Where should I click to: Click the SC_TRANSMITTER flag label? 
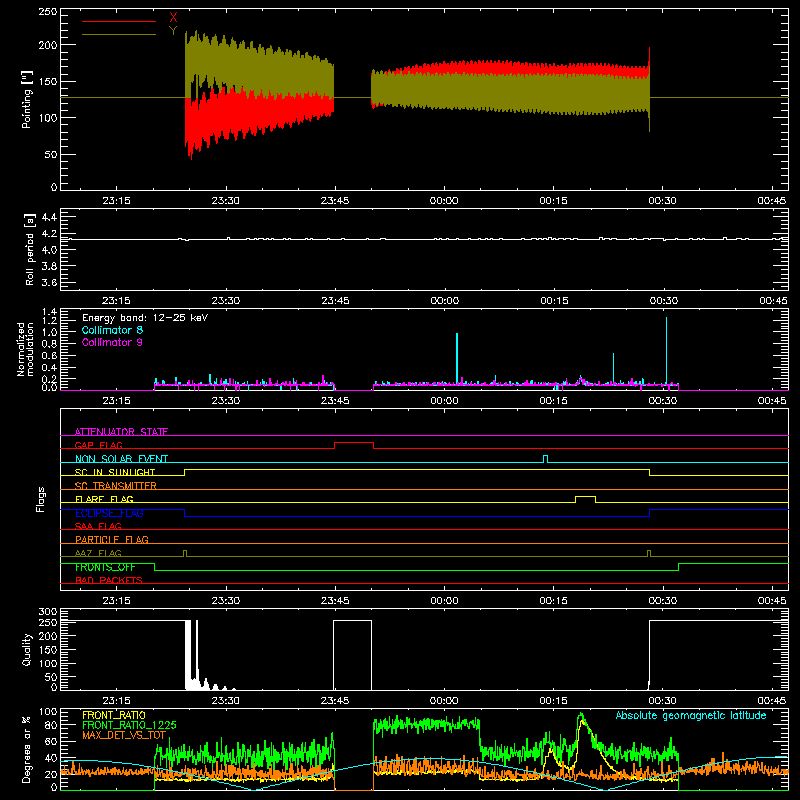coord(116,485)
